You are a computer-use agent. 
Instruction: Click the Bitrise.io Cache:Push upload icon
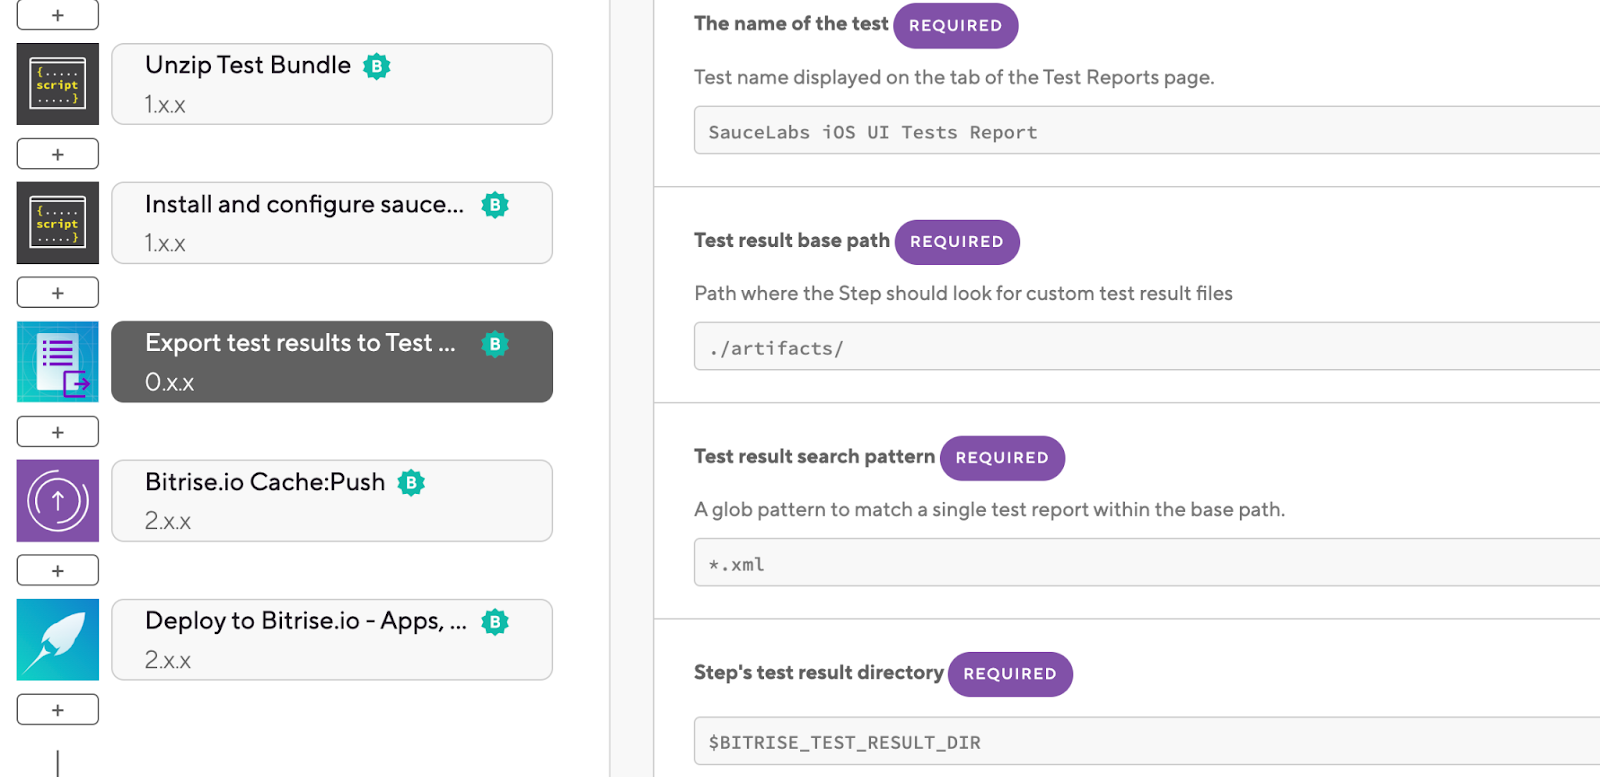(x=58, y=501)
